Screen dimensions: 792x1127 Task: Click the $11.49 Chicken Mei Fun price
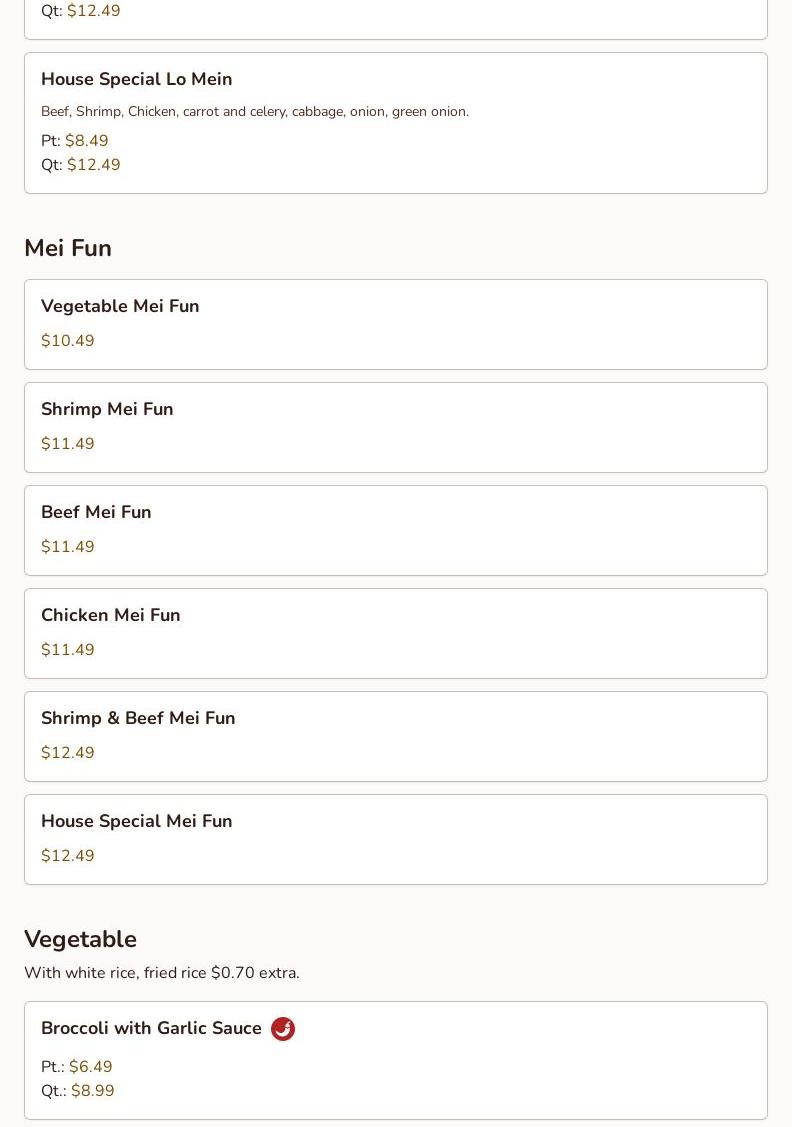click(68, 650)
